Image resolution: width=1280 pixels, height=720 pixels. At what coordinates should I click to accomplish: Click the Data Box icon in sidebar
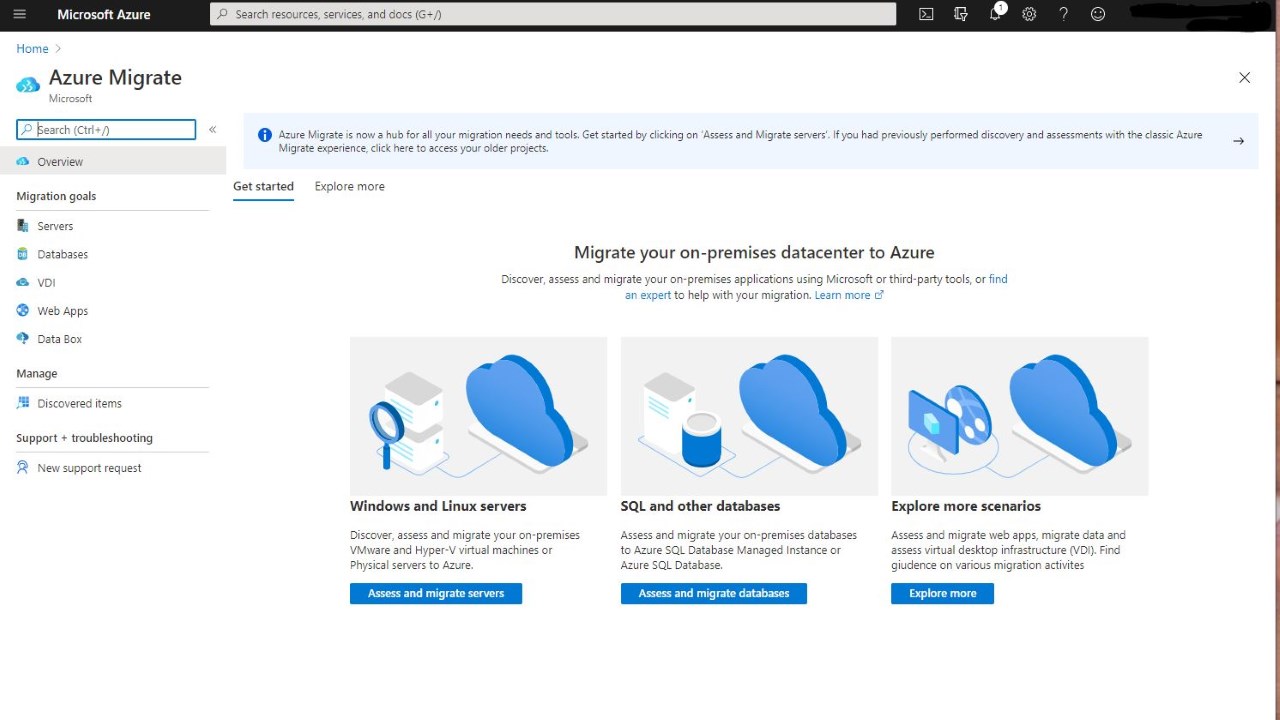pyautogui.click(x=23, y=339)
